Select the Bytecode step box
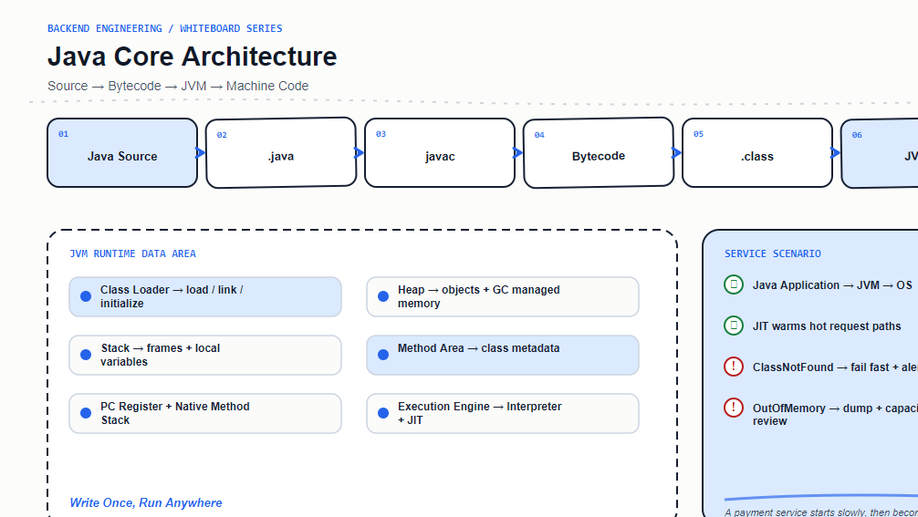918x517 pixels. pyautogui.click(x=598, y=153)
